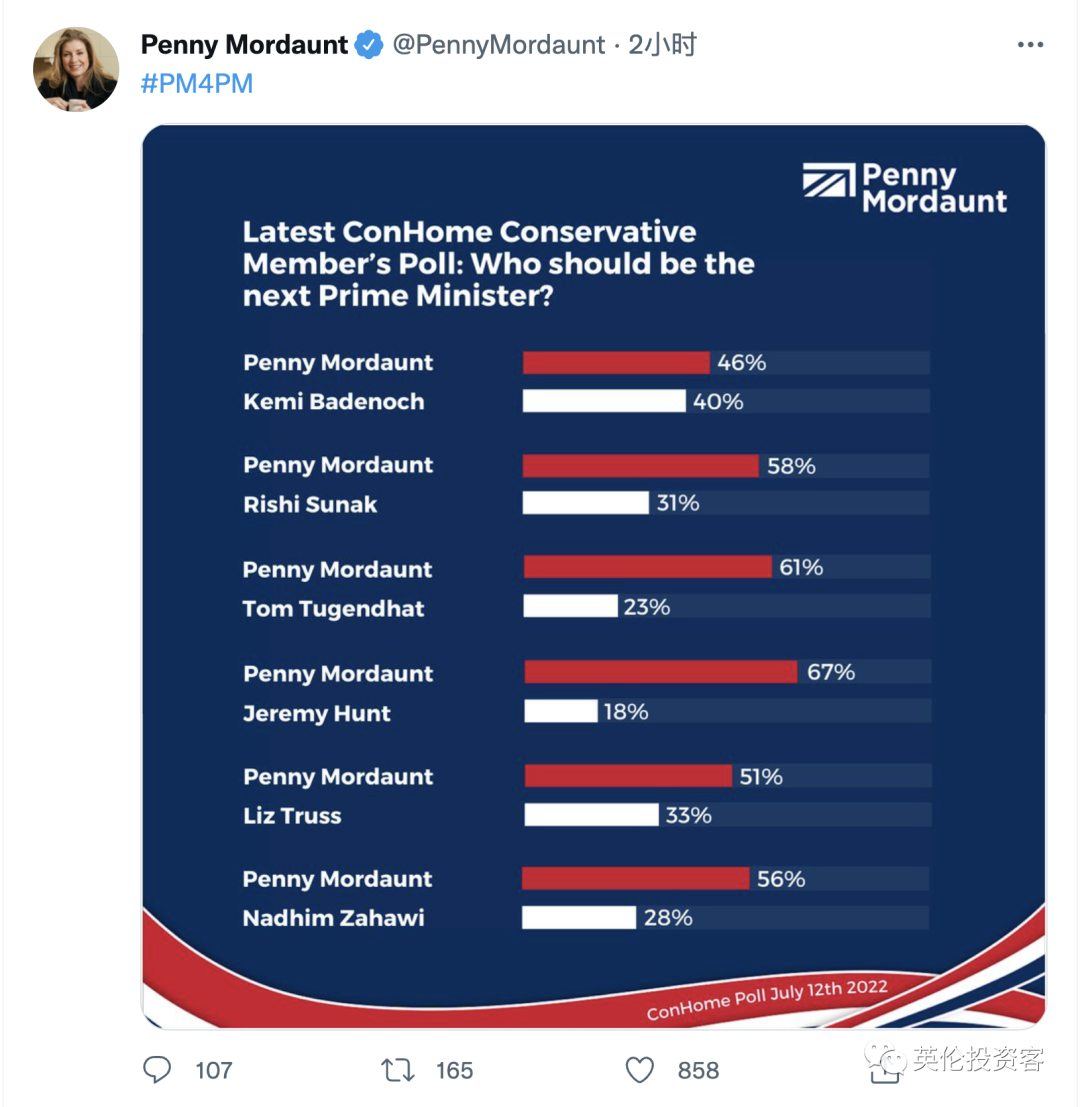Click the Penny Mordaunt display name
Viewport: 1080px width, 1107px height.
pyautogui.click(x=244, y=44)
